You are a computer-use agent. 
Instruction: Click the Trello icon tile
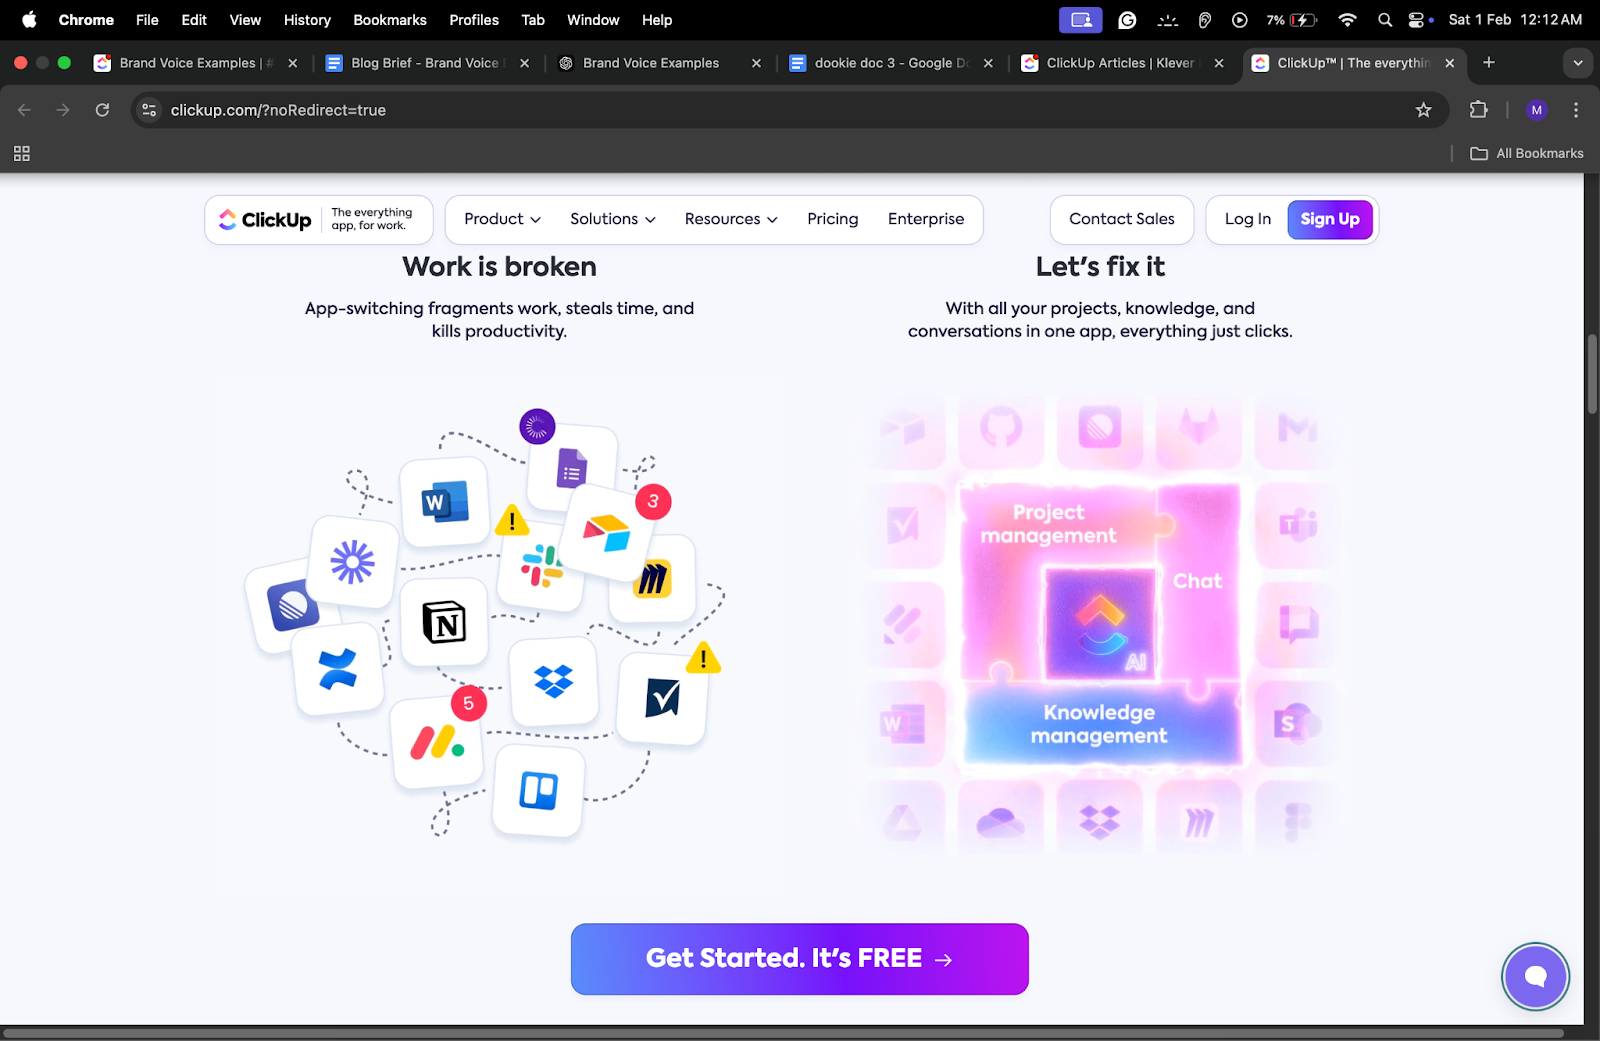click(x=538, y=791)
